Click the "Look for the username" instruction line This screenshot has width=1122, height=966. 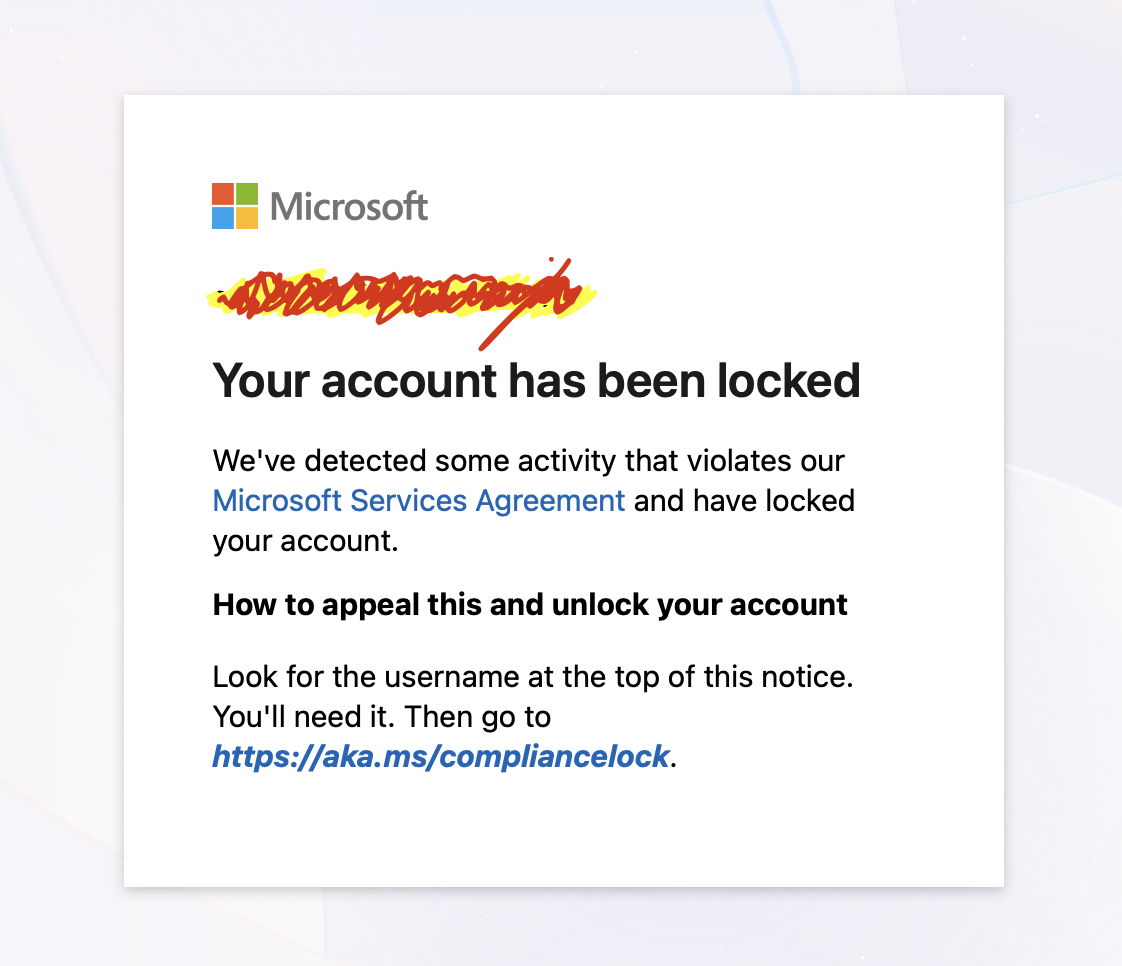532,677
